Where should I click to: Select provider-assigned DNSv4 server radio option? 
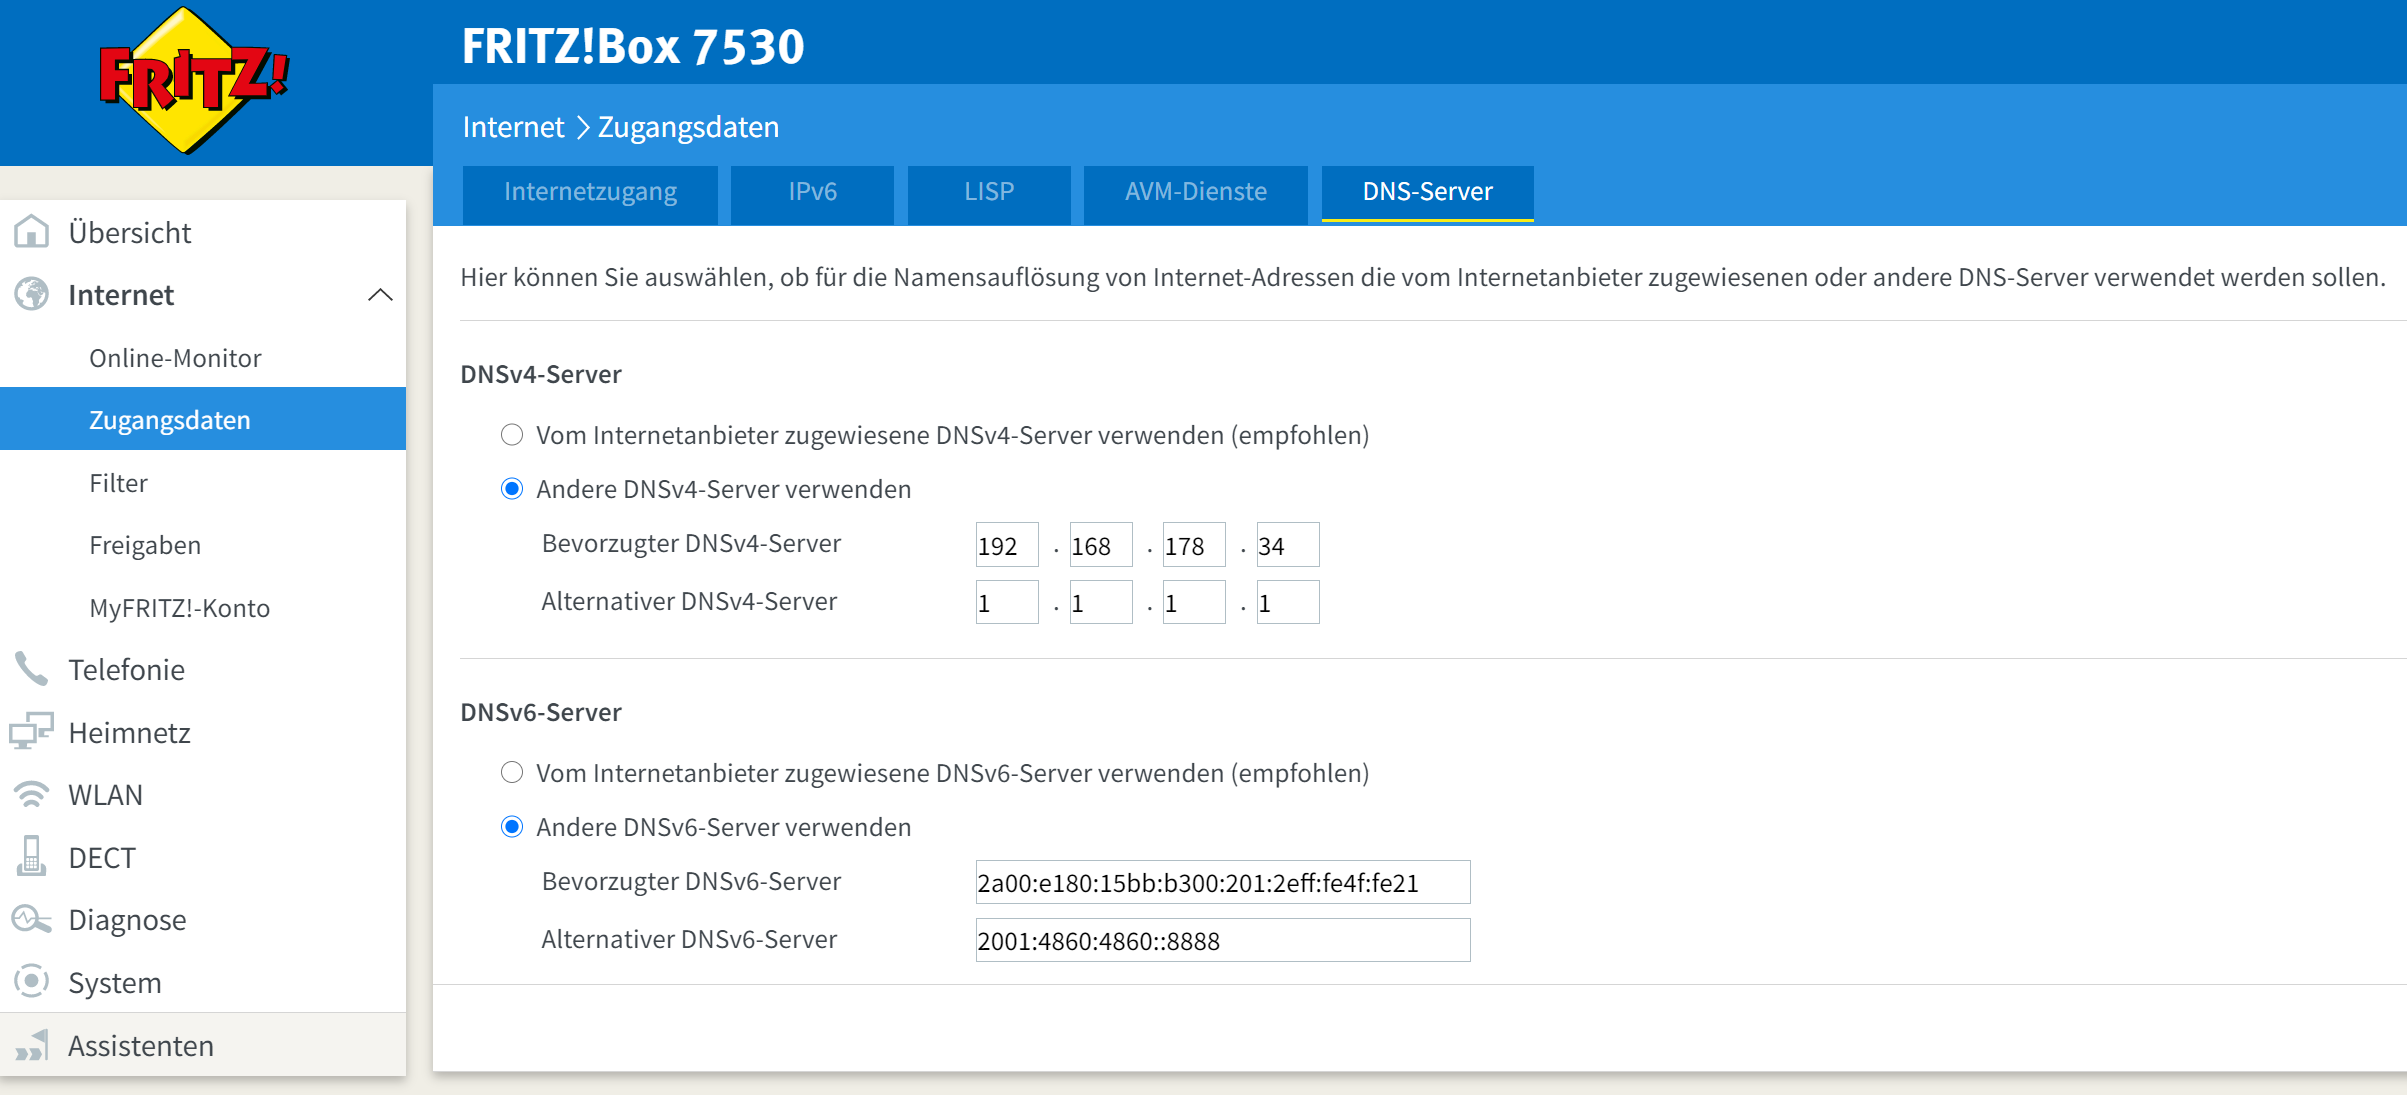pos(512,434)
